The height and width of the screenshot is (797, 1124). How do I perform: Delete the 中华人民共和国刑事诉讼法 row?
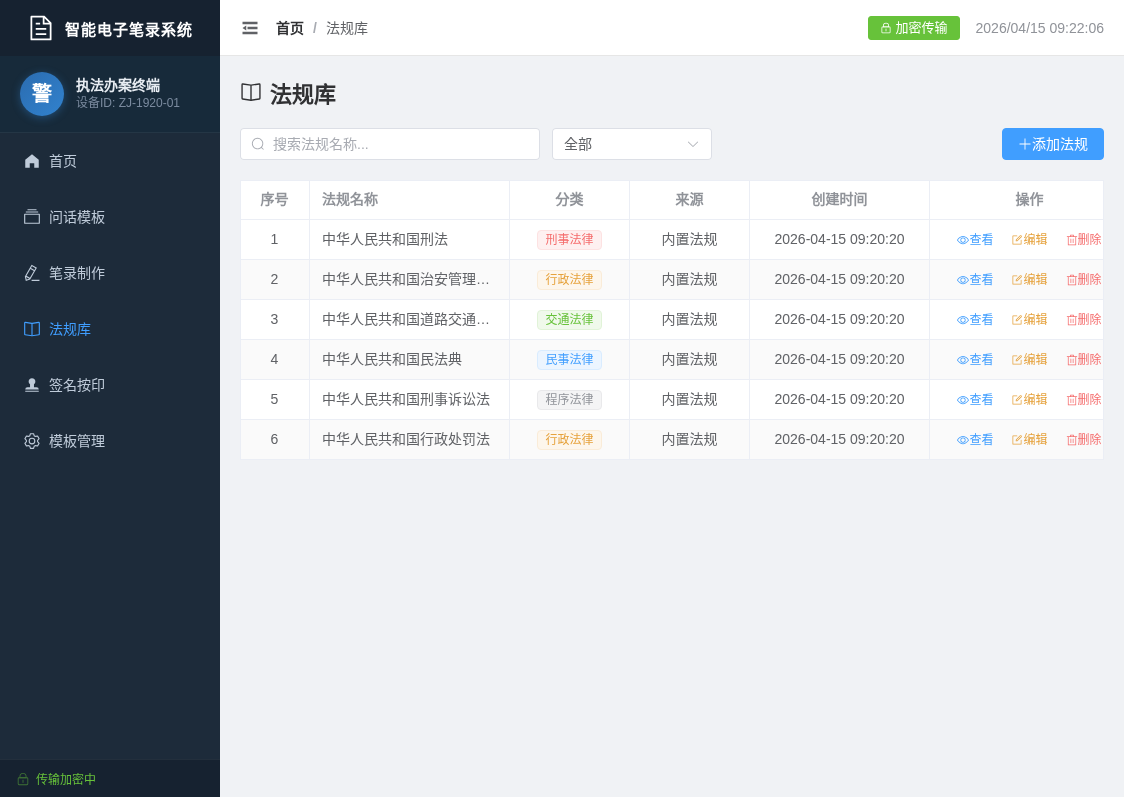pyautogui.click(x=1084, y=399)
